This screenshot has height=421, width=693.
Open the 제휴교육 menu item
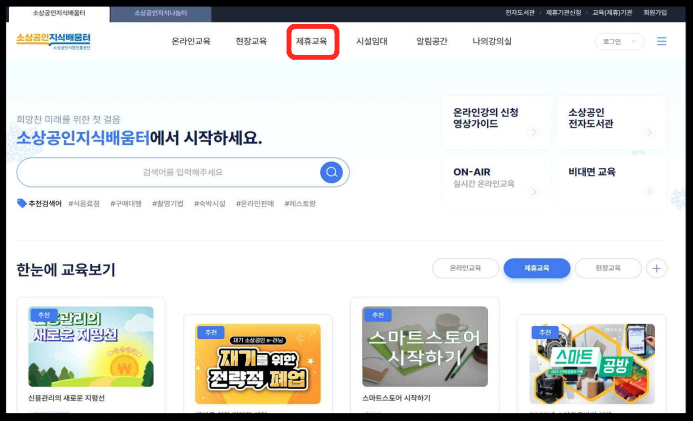[311, 42]
